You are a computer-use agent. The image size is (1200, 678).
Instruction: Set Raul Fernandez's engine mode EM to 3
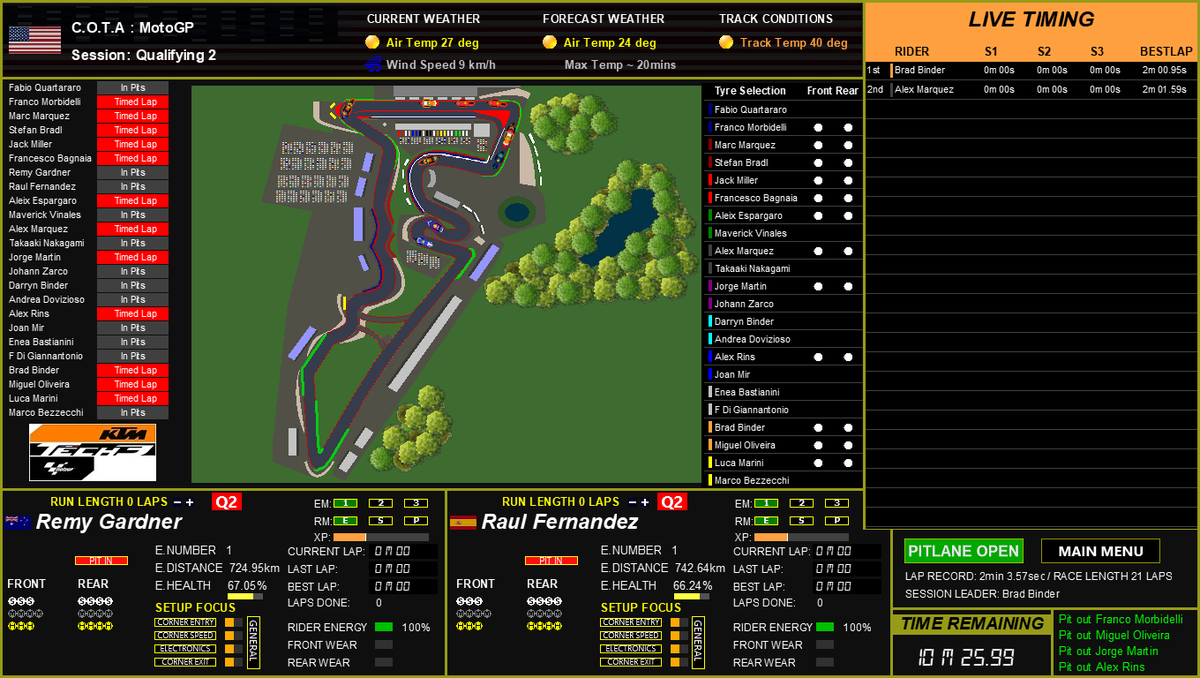coord(837,503)
